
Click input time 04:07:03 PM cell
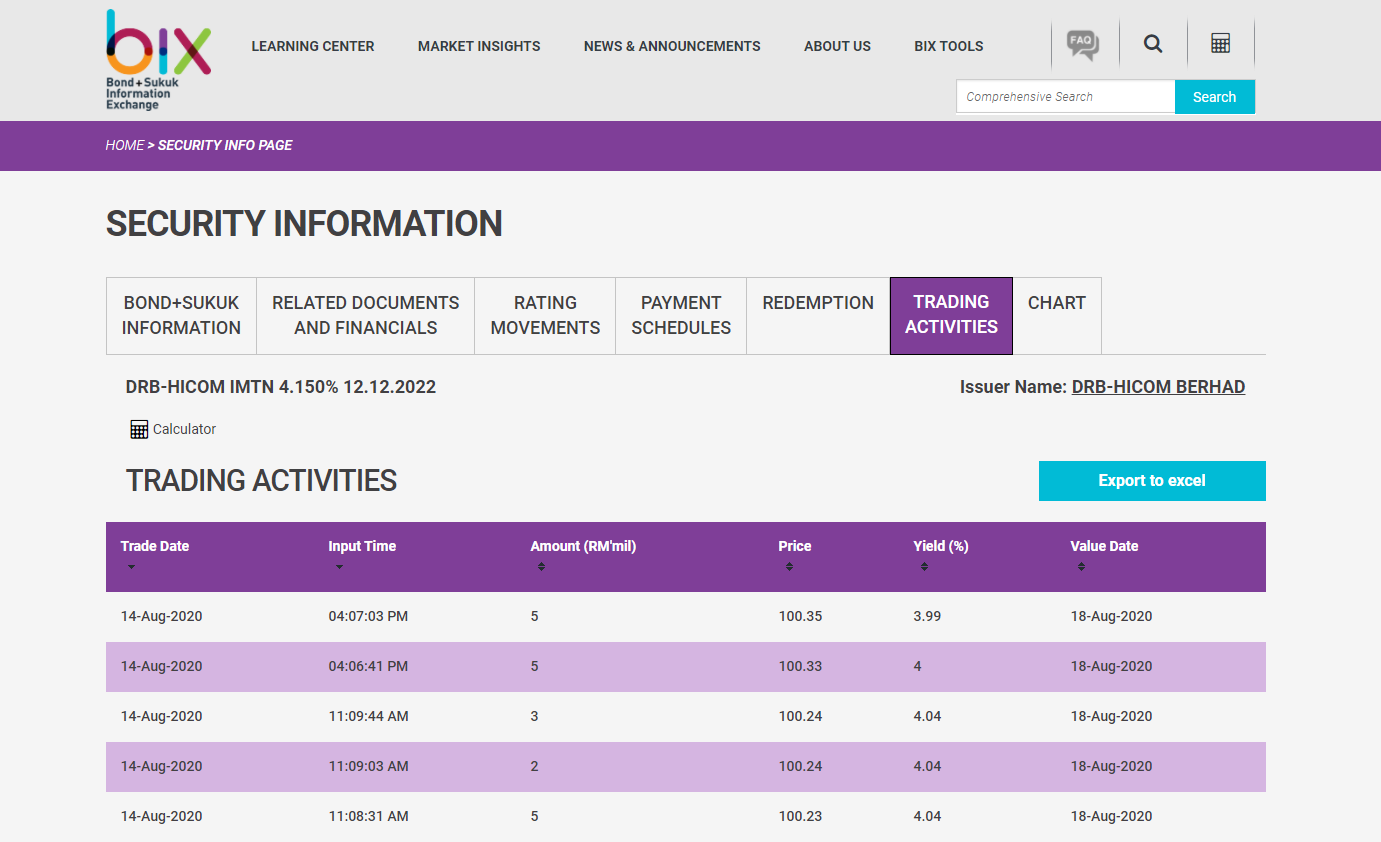(368, 616)
